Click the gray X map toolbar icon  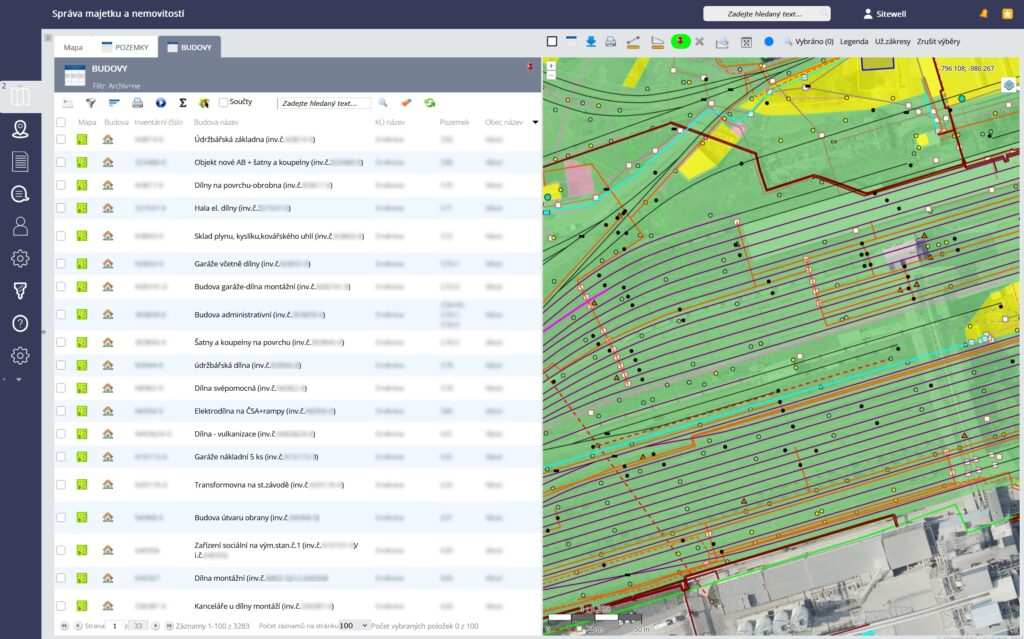[699, 42]
